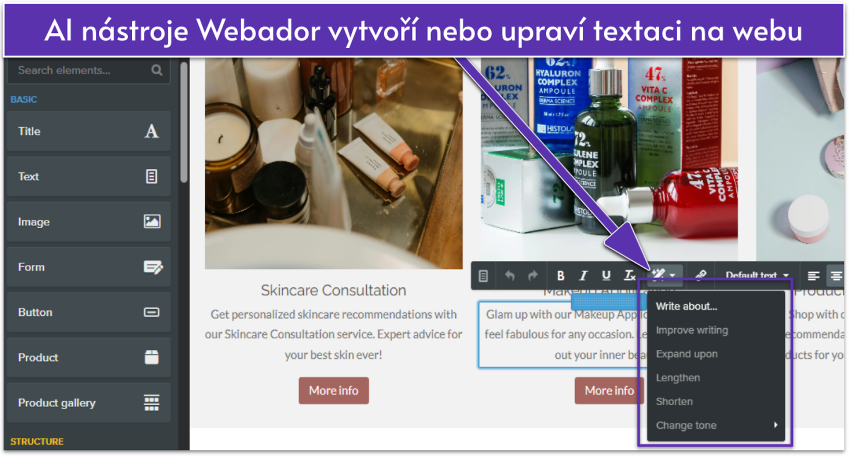Redo the edit in text toolbar
This screenshot has width=850, height=456.
533,275
